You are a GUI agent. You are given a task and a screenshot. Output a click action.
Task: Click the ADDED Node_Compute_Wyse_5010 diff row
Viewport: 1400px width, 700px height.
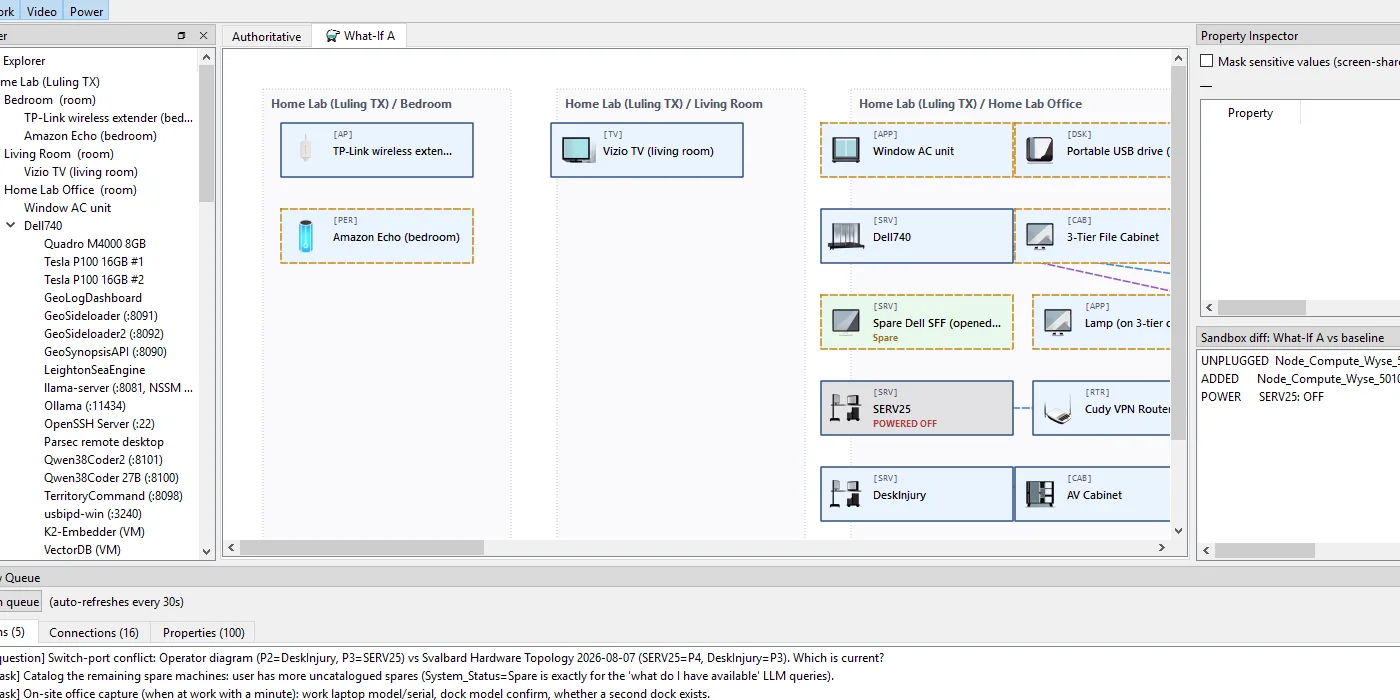(x=1298, y=379)
